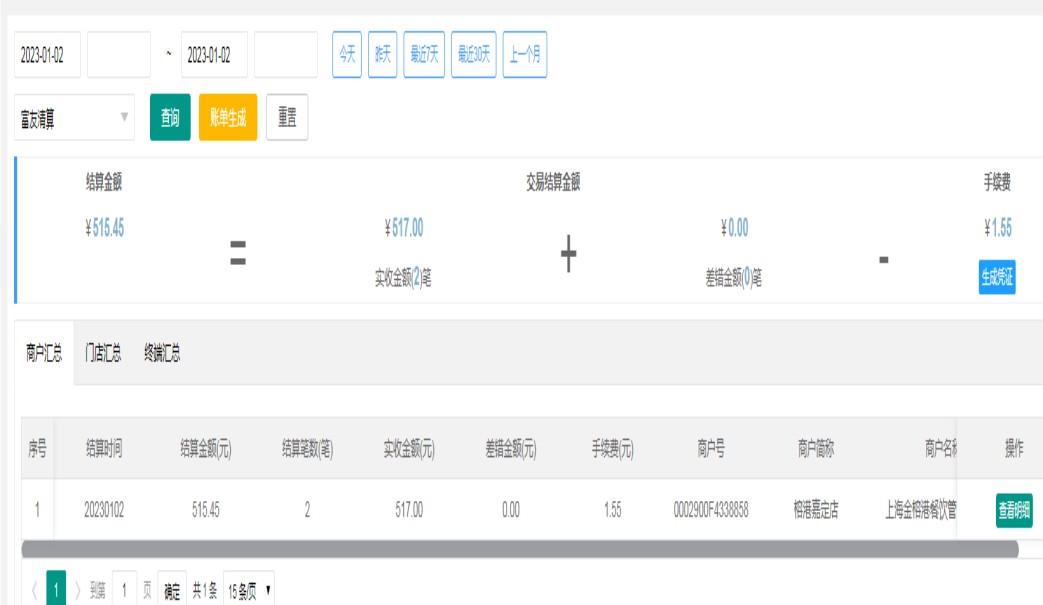Click the empty start time field
This screenshot has width=1043, height=605.
pos(119,55)
